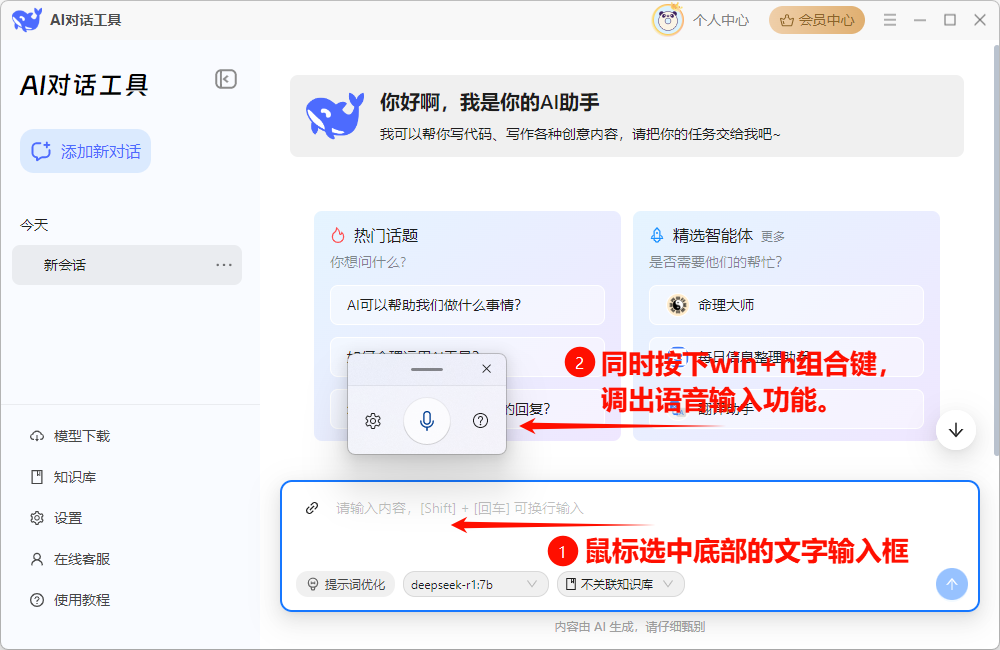The height and width of the screenshot is (650, 1000).
Task: Expand the deepseek-r1:7b model dropdown
Action: (475, 584)
